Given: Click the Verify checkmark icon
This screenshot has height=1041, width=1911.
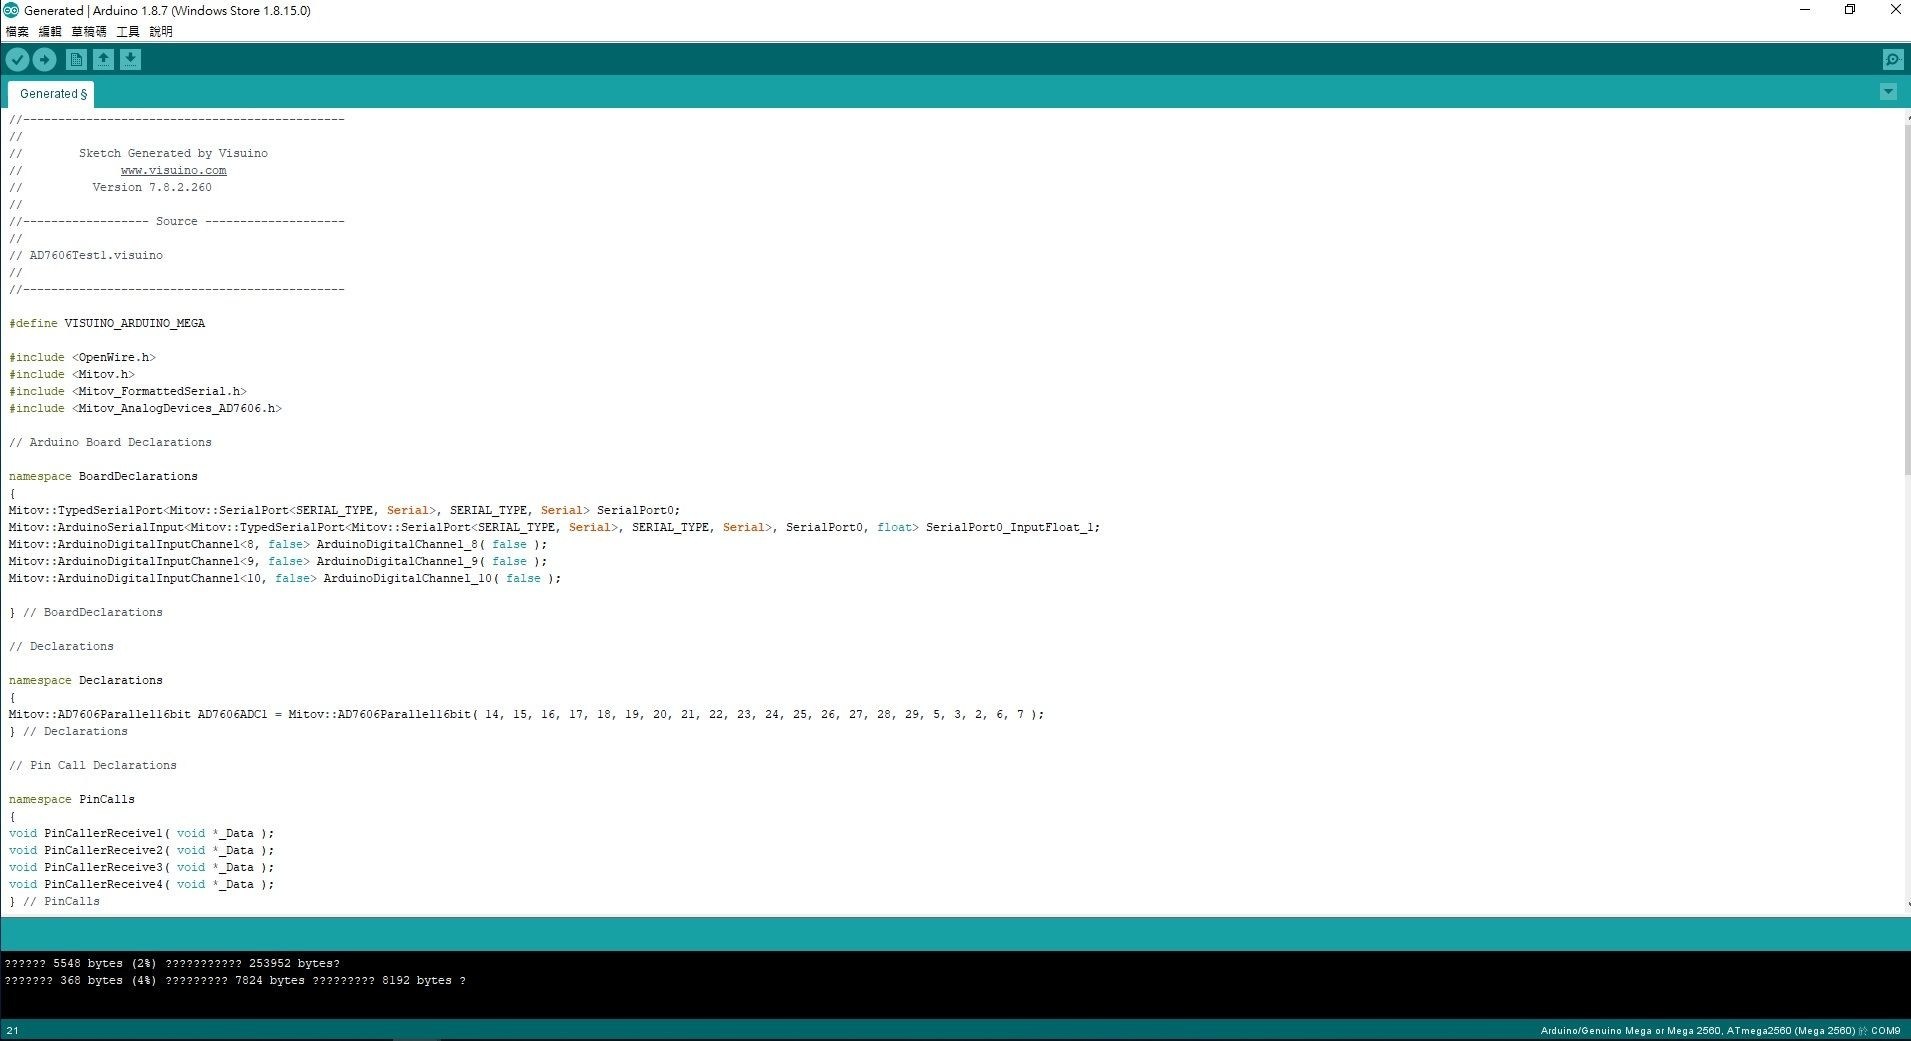Looking at the screenshot, I should pyautogui.click(x=17, y=60).
